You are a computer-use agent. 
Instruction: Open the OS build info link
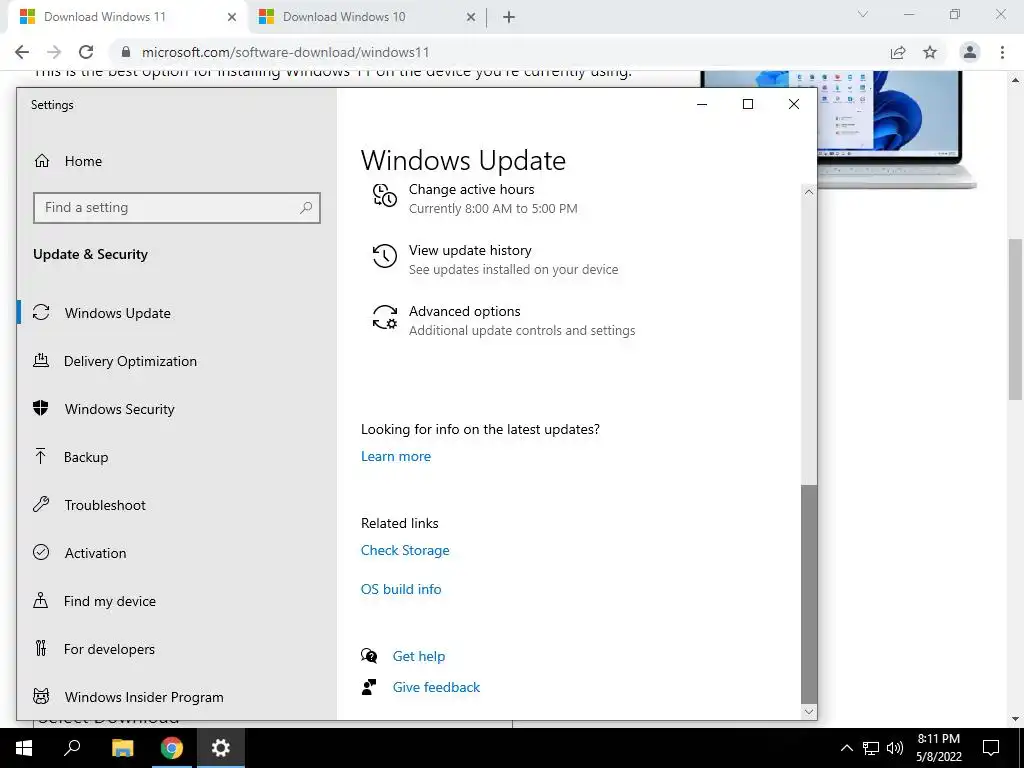click(x=401, y=589)
